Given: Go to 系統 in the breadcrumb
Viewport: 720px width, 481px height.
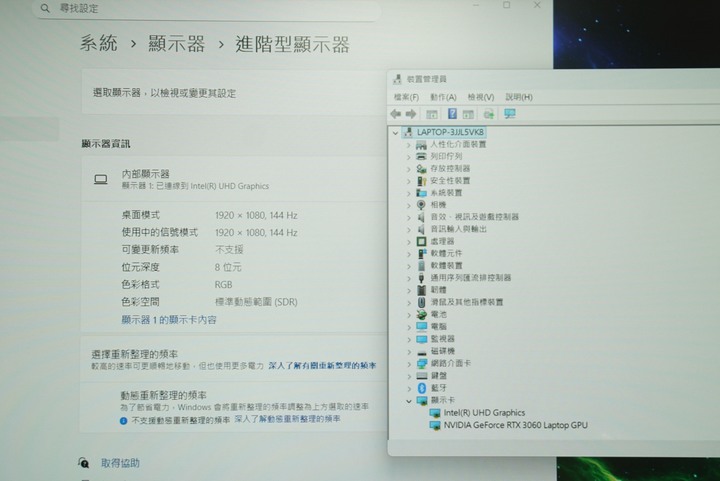Looking at the screenshot, I should click(x=99, y=44).
